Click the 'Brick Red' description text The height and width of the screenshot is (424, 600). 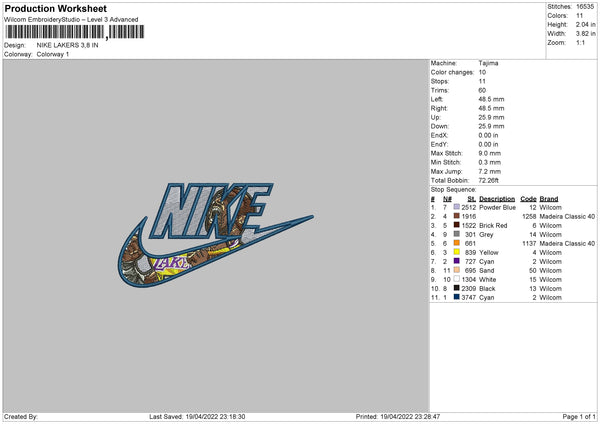(x=493, y=225)
